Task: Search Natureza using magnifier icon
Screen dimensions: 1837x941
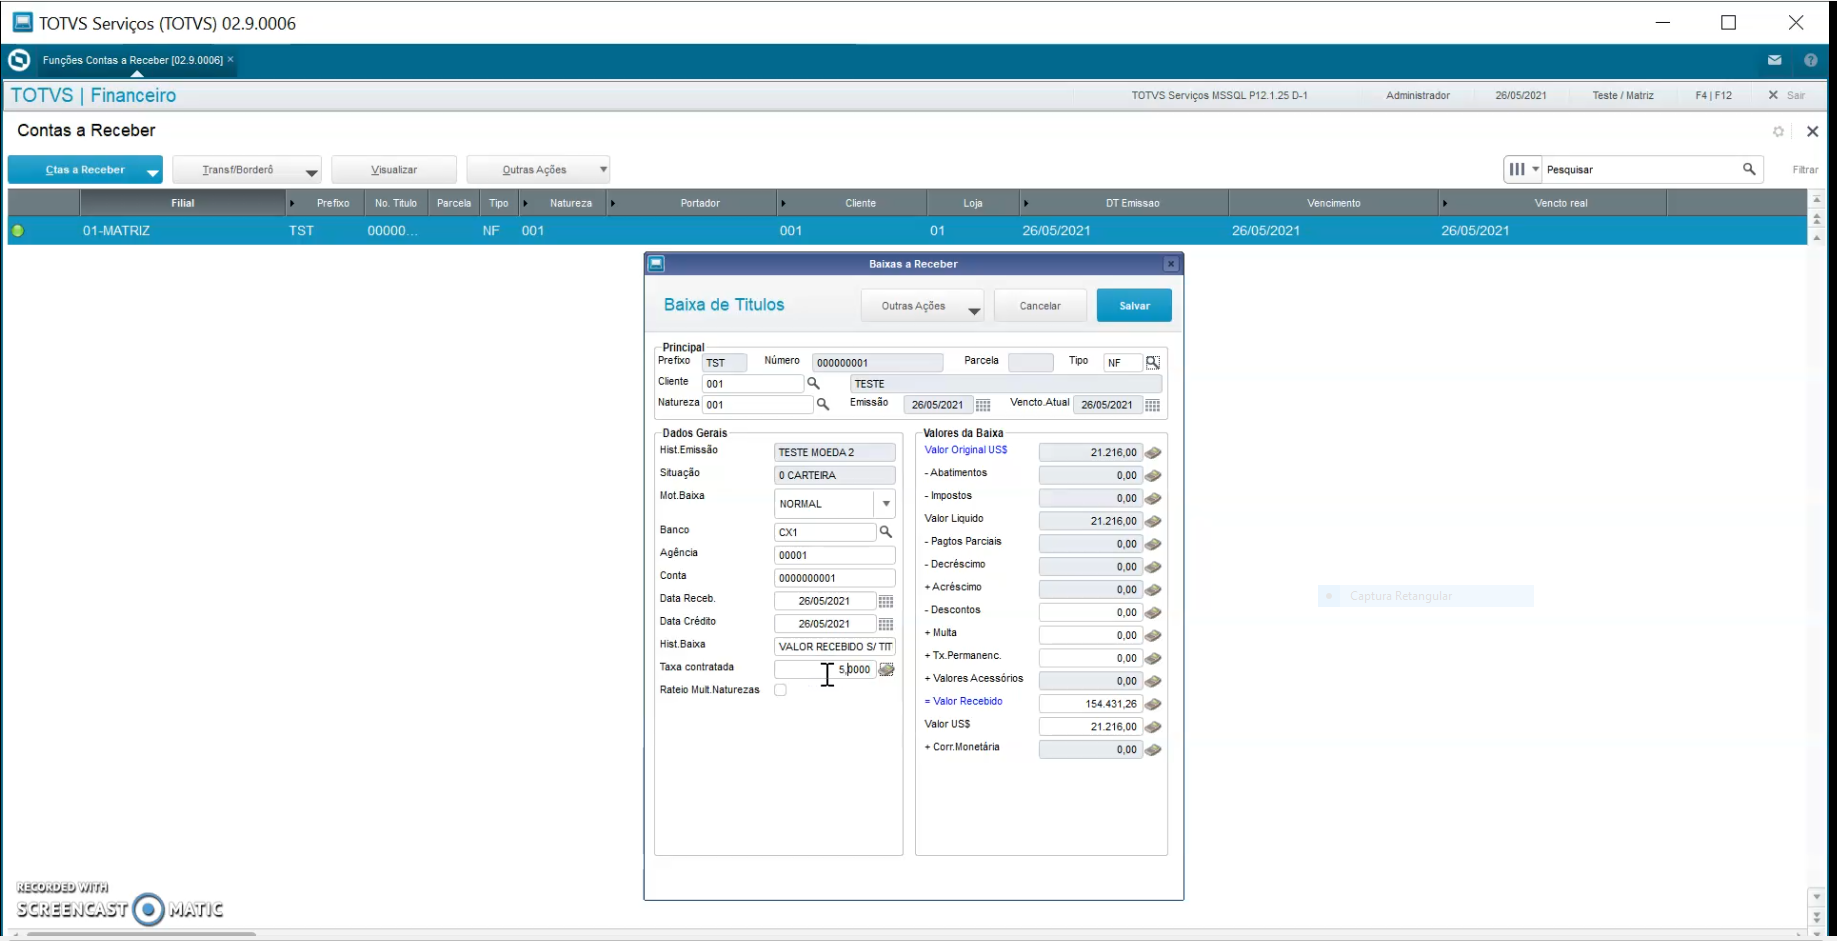Action: [823, 404]
